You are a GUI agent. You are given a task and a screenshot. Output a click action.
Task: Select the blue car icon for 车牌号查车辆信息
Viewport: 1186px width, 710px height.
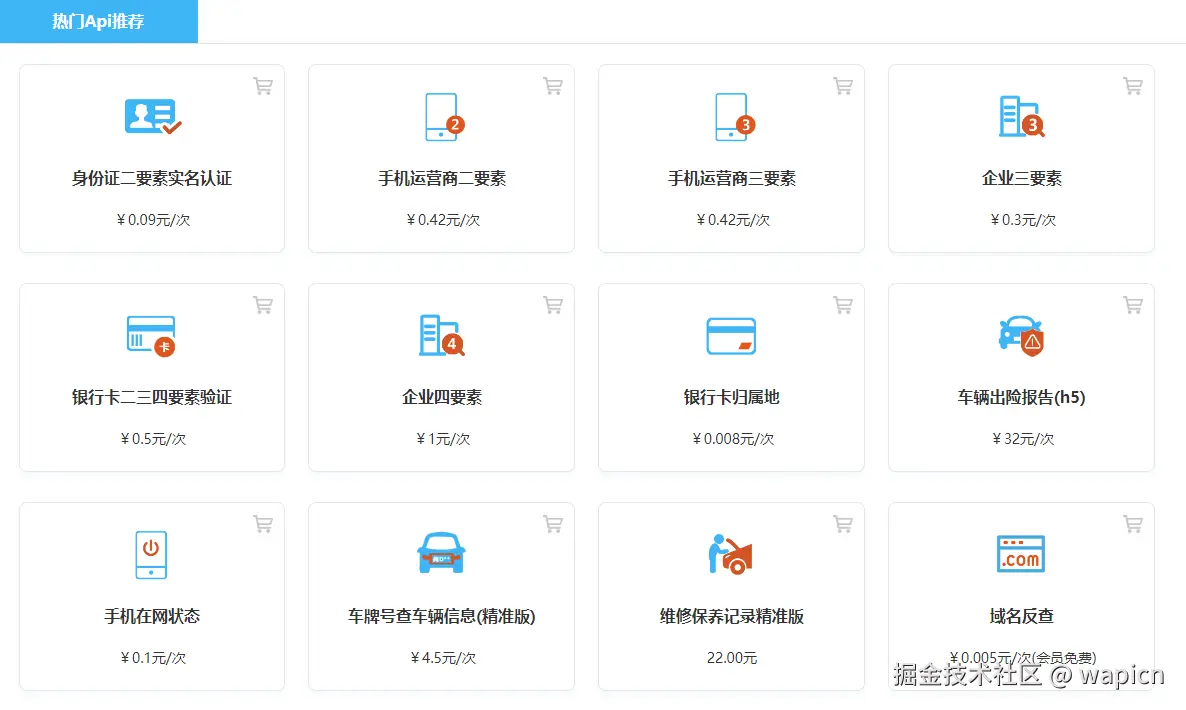tap(440, 554)
